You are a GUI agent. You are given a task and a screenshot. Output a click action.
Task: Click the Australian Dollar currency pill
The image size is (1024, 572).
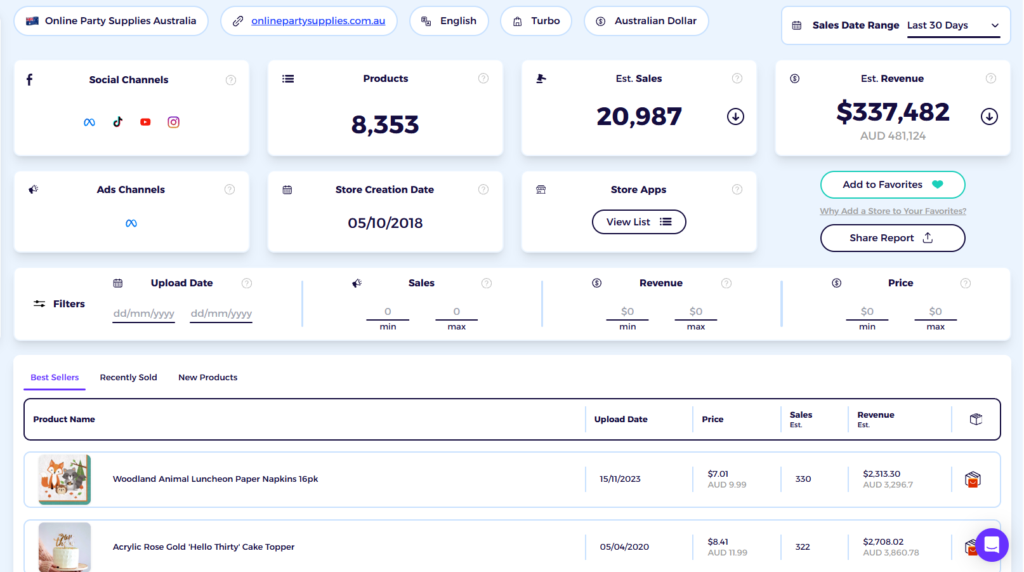647,21
